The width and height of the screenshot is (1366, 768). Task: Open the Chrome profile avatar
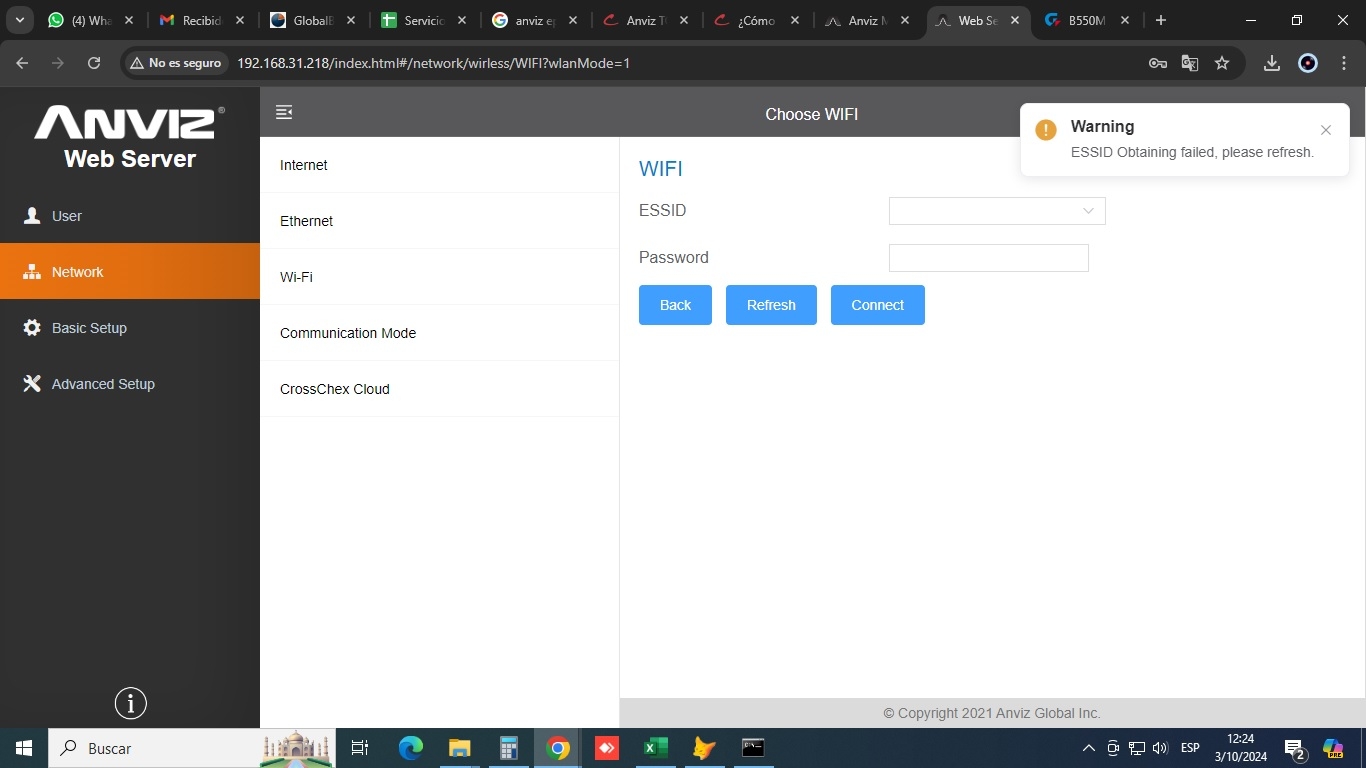click(x=1308, y=63)
